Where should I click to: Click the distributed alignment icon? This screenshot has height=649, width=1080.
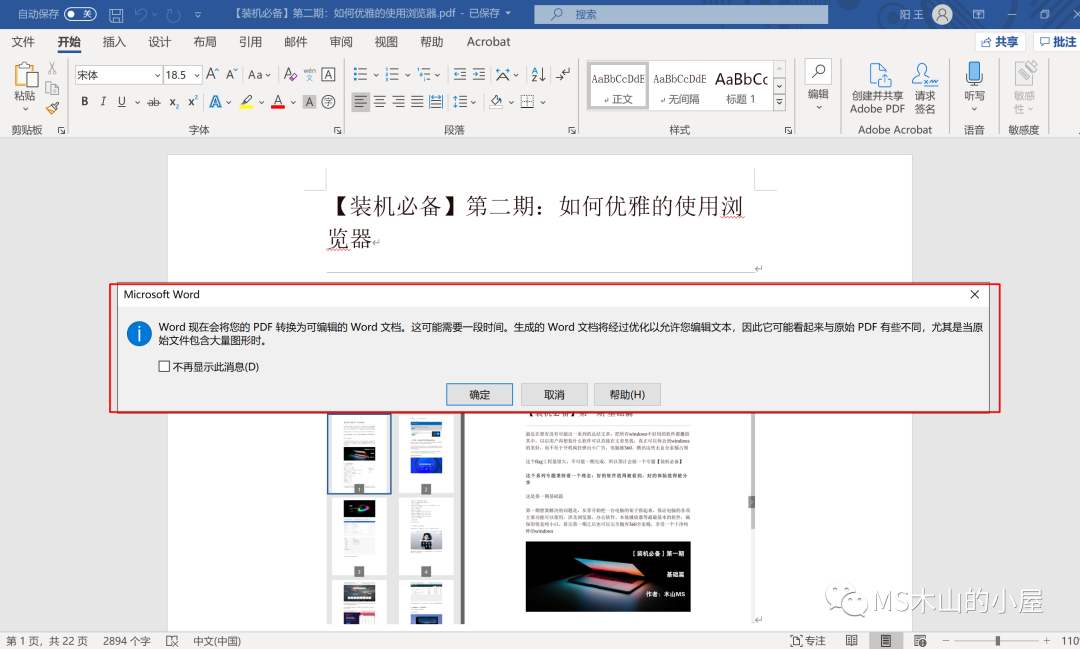point(436,102)
